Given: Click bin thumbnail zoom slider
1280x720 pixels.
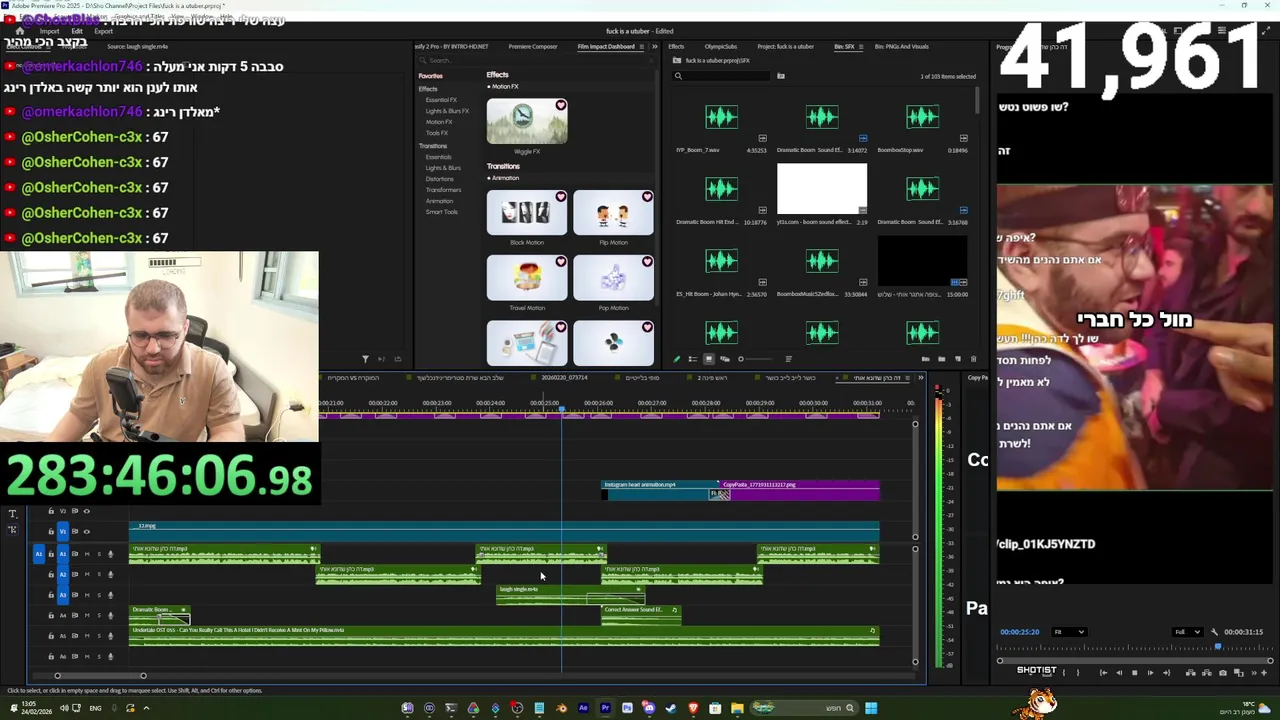Looking at the screenshot, I should pyautogui.click(x=756, y=358).
